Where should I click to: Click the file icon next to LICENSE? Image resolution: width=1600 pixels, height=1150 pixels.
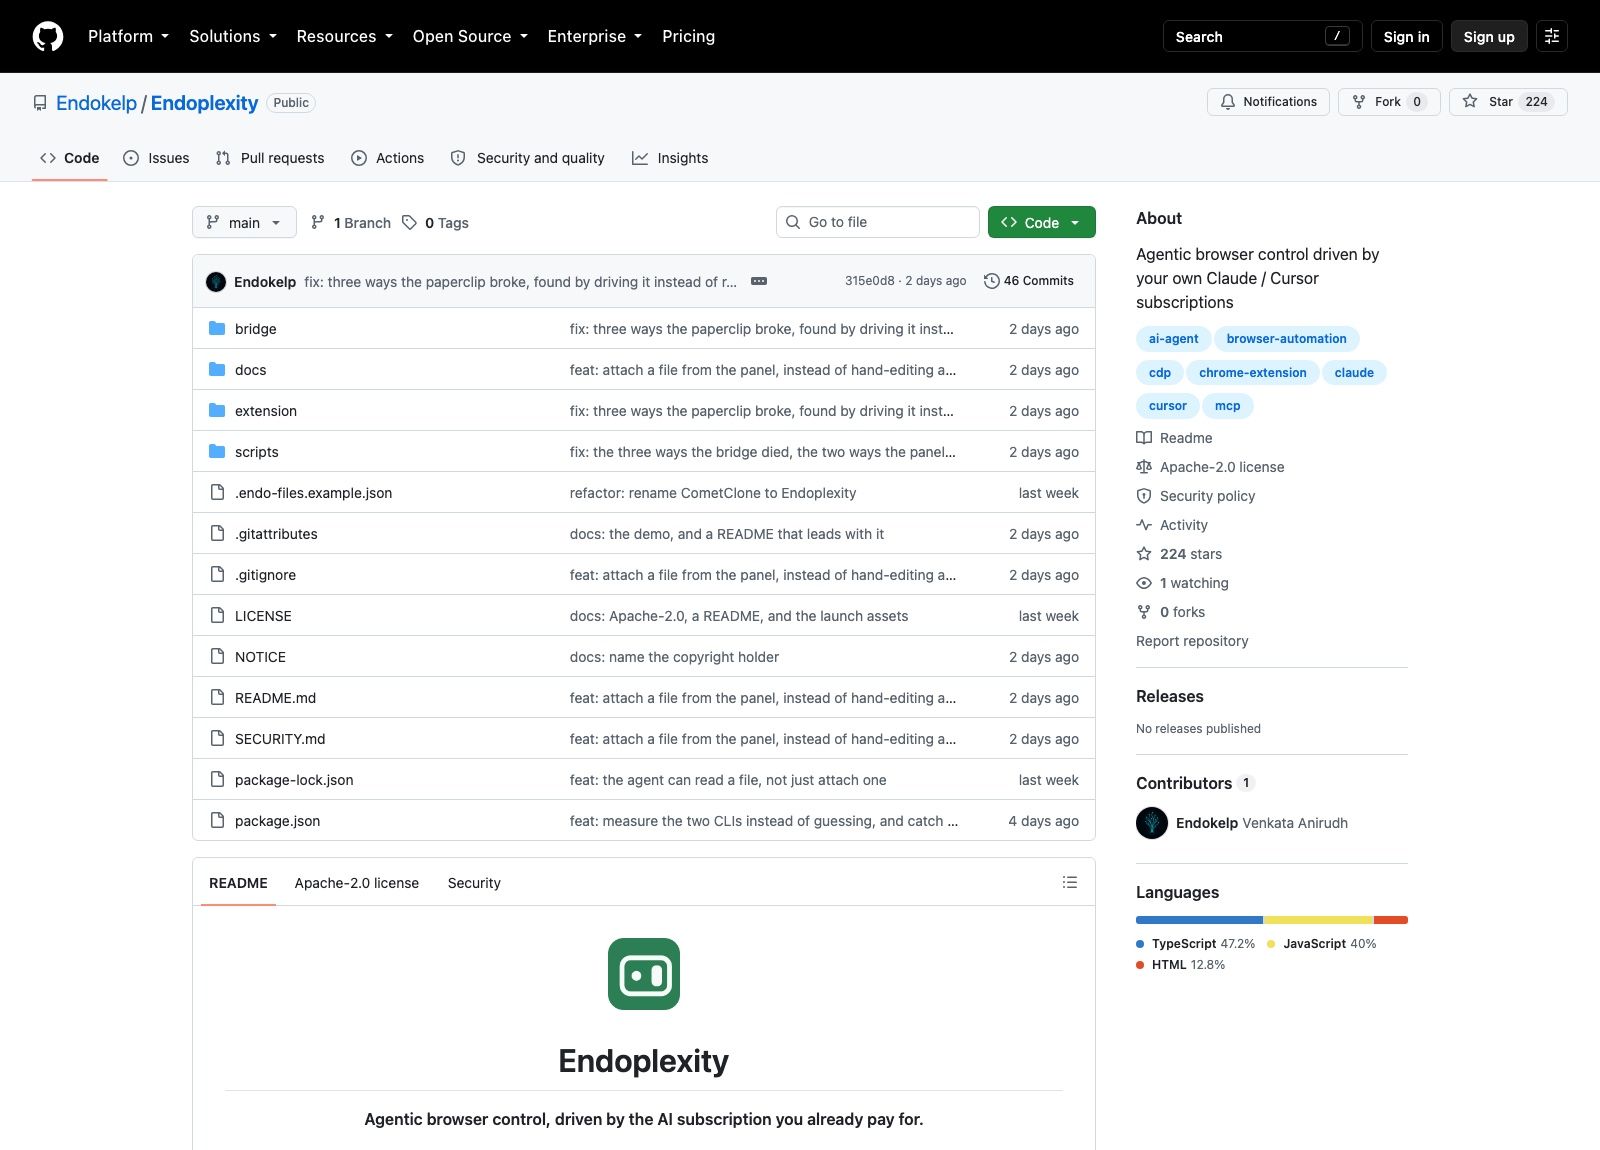tap(217, 615)
